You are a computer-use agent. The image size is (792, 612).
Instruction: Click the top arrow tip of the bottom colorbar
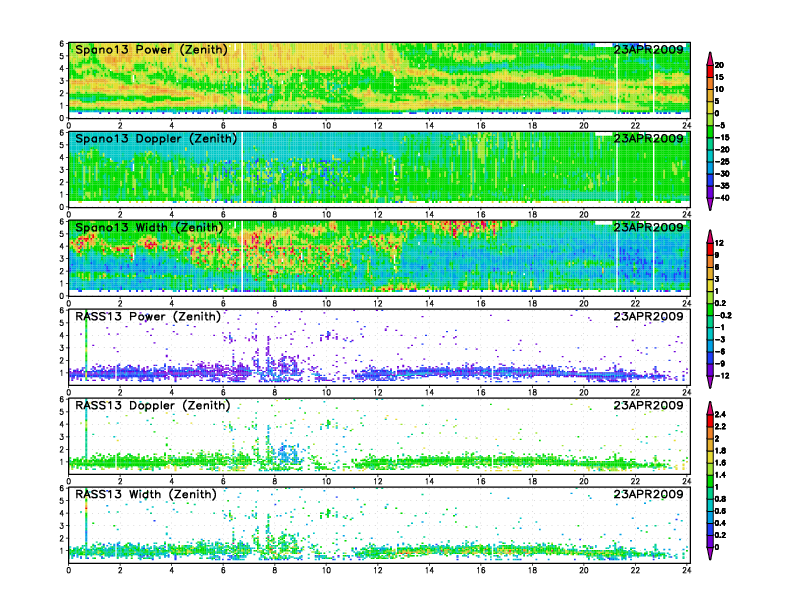coord(710,407)
